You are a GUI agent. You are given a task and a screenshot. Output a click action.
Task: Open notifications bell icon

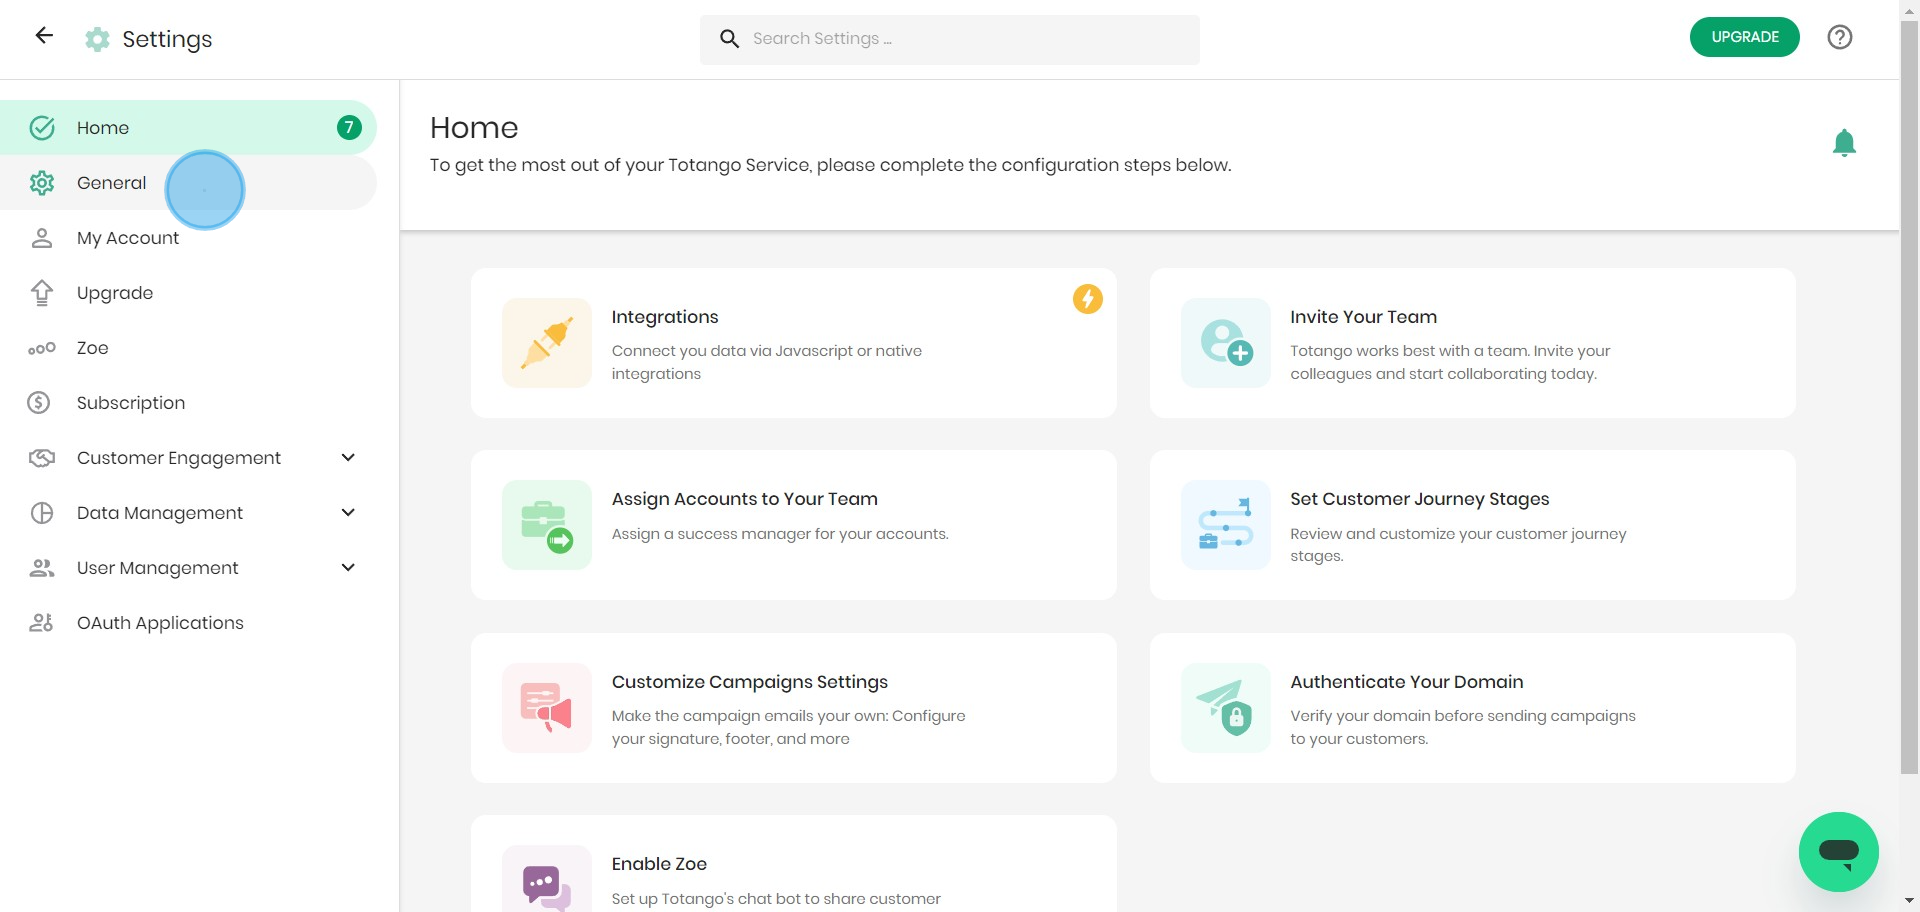click(x=1844, y=143)
